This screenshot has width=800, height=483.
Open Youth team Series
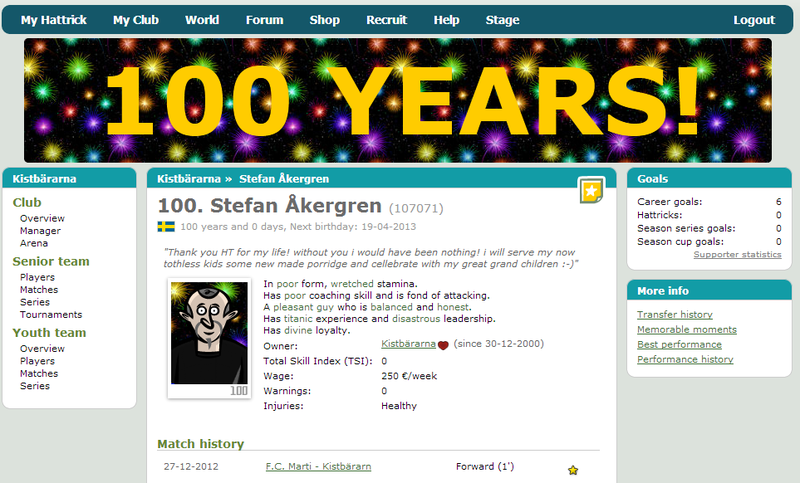[x=35, y=386]
